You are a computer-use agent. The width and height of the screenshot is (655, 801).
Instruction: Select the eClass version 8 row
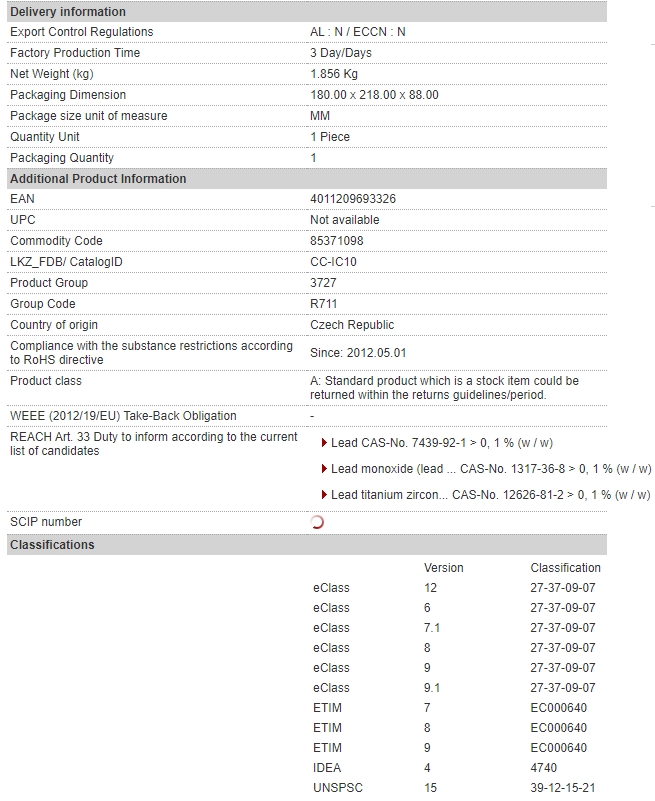[x=454, y=648]
